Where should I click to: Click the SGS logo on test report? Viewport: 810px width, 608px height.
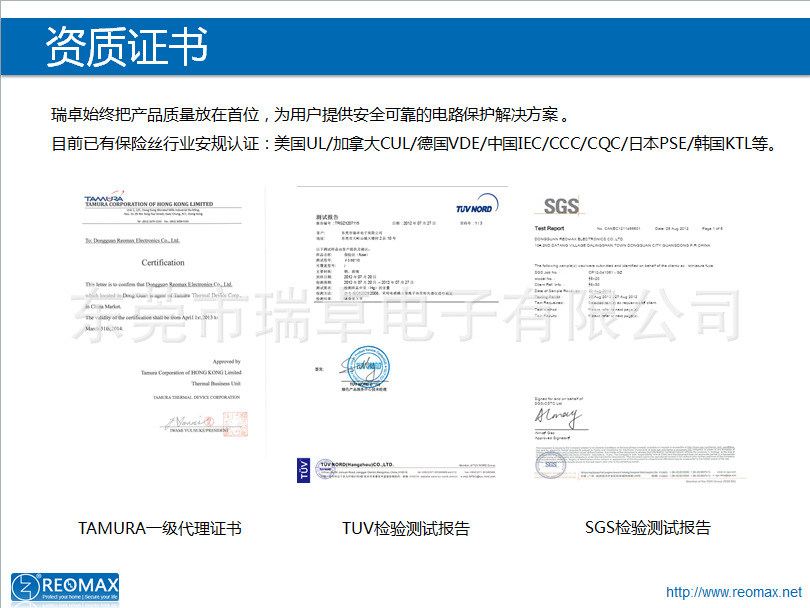click(x=561, y=206)
